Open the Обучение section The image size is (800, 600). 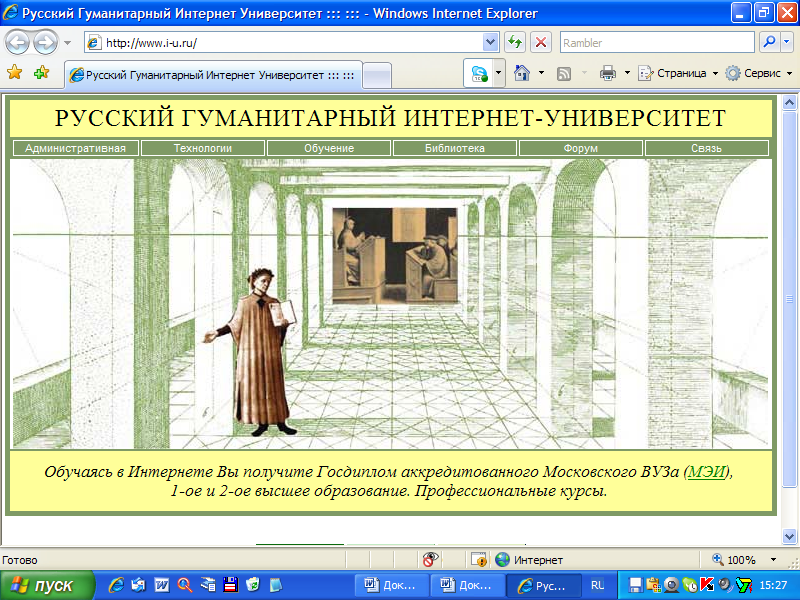(329, 148)
